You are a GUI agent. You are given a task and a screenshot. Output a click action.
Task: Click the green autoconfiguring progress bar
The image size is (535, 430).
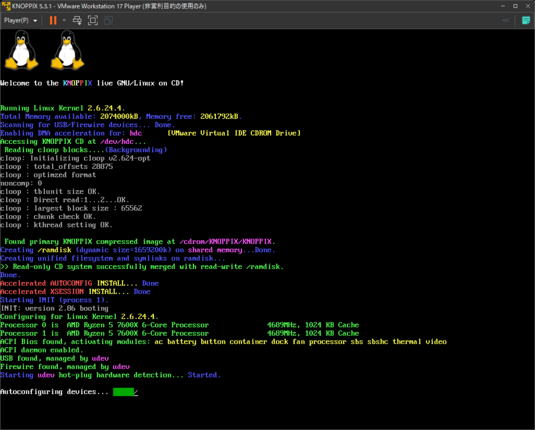pos(124,392)
